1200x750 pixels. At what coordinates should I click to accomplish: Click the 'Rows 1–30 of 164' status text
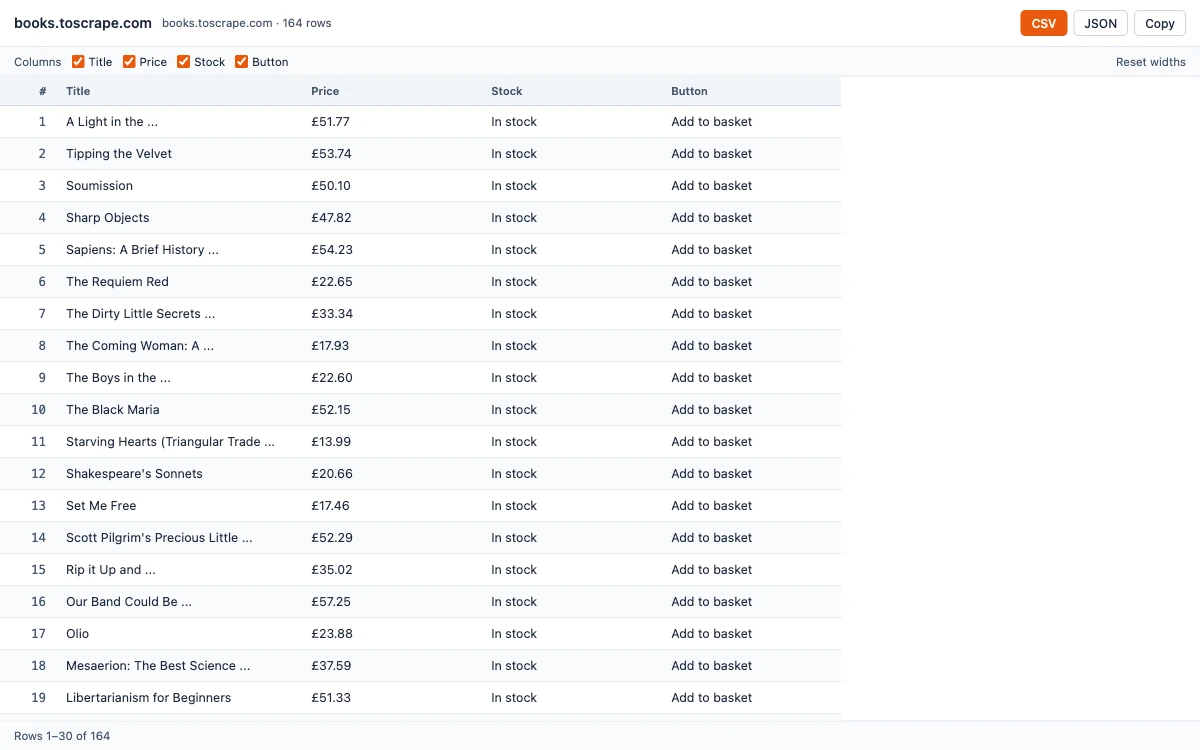coord(62,736)
